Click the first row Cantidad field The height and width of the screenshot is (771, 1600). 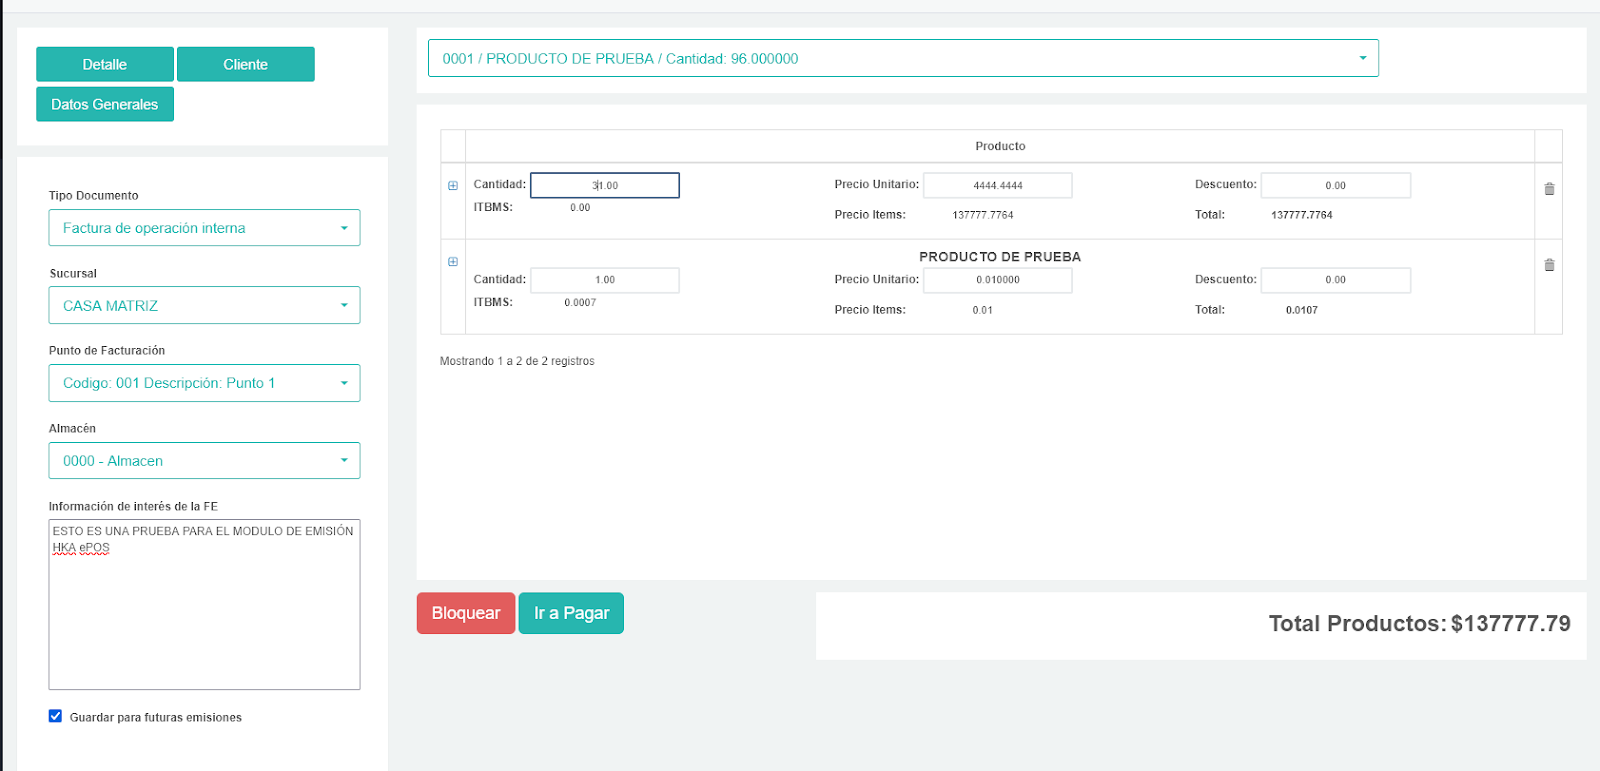click(x=605, y=186)
